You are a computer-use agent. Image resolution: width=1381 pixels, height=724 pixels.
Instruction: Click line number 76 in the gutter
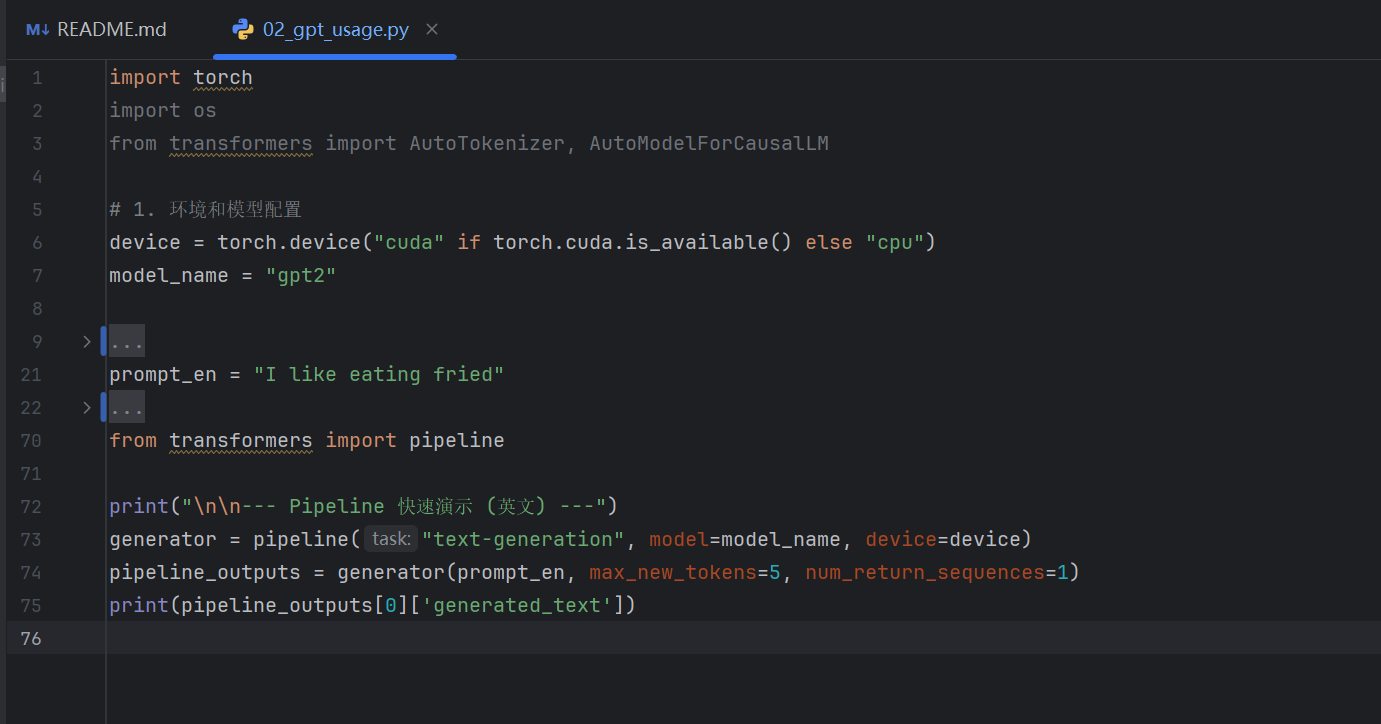point(31,638)
